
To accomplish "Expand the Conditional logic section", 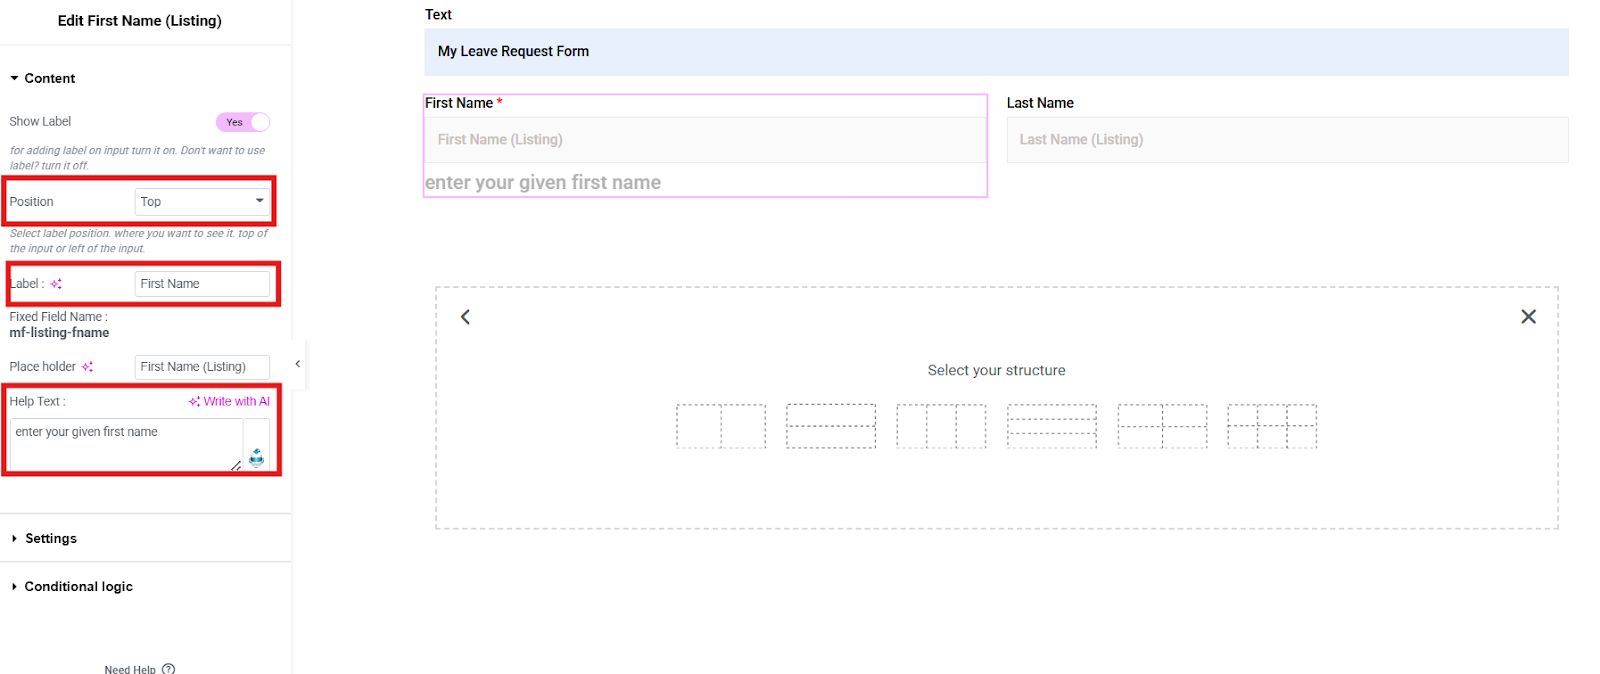I will 72,586.
